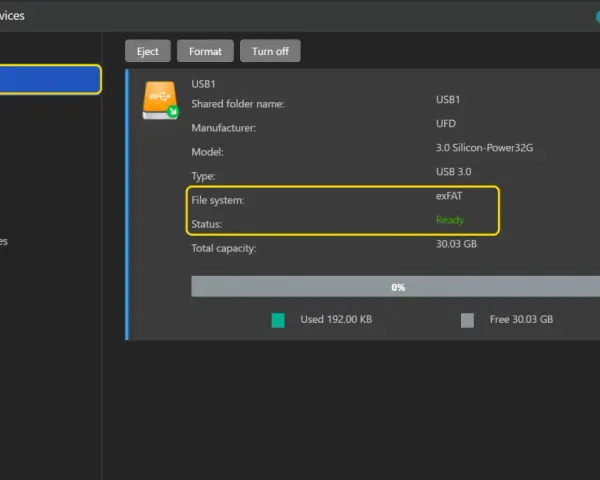Screen dimensions: 600x480
Task: Click the Format button
Action: click(x=205, y=51)
